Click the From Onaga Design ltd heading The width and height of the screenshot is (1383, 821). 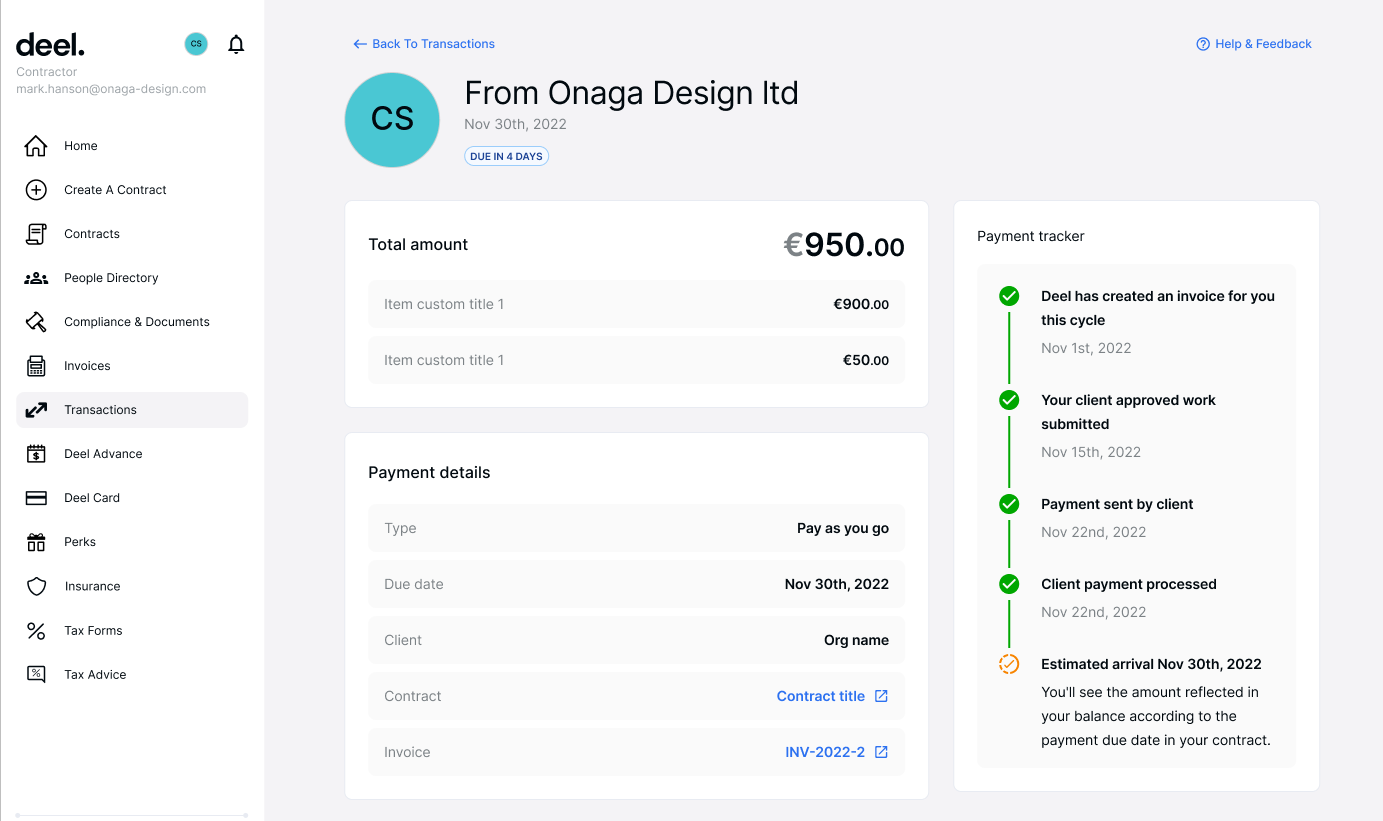(x=632, y=93)
